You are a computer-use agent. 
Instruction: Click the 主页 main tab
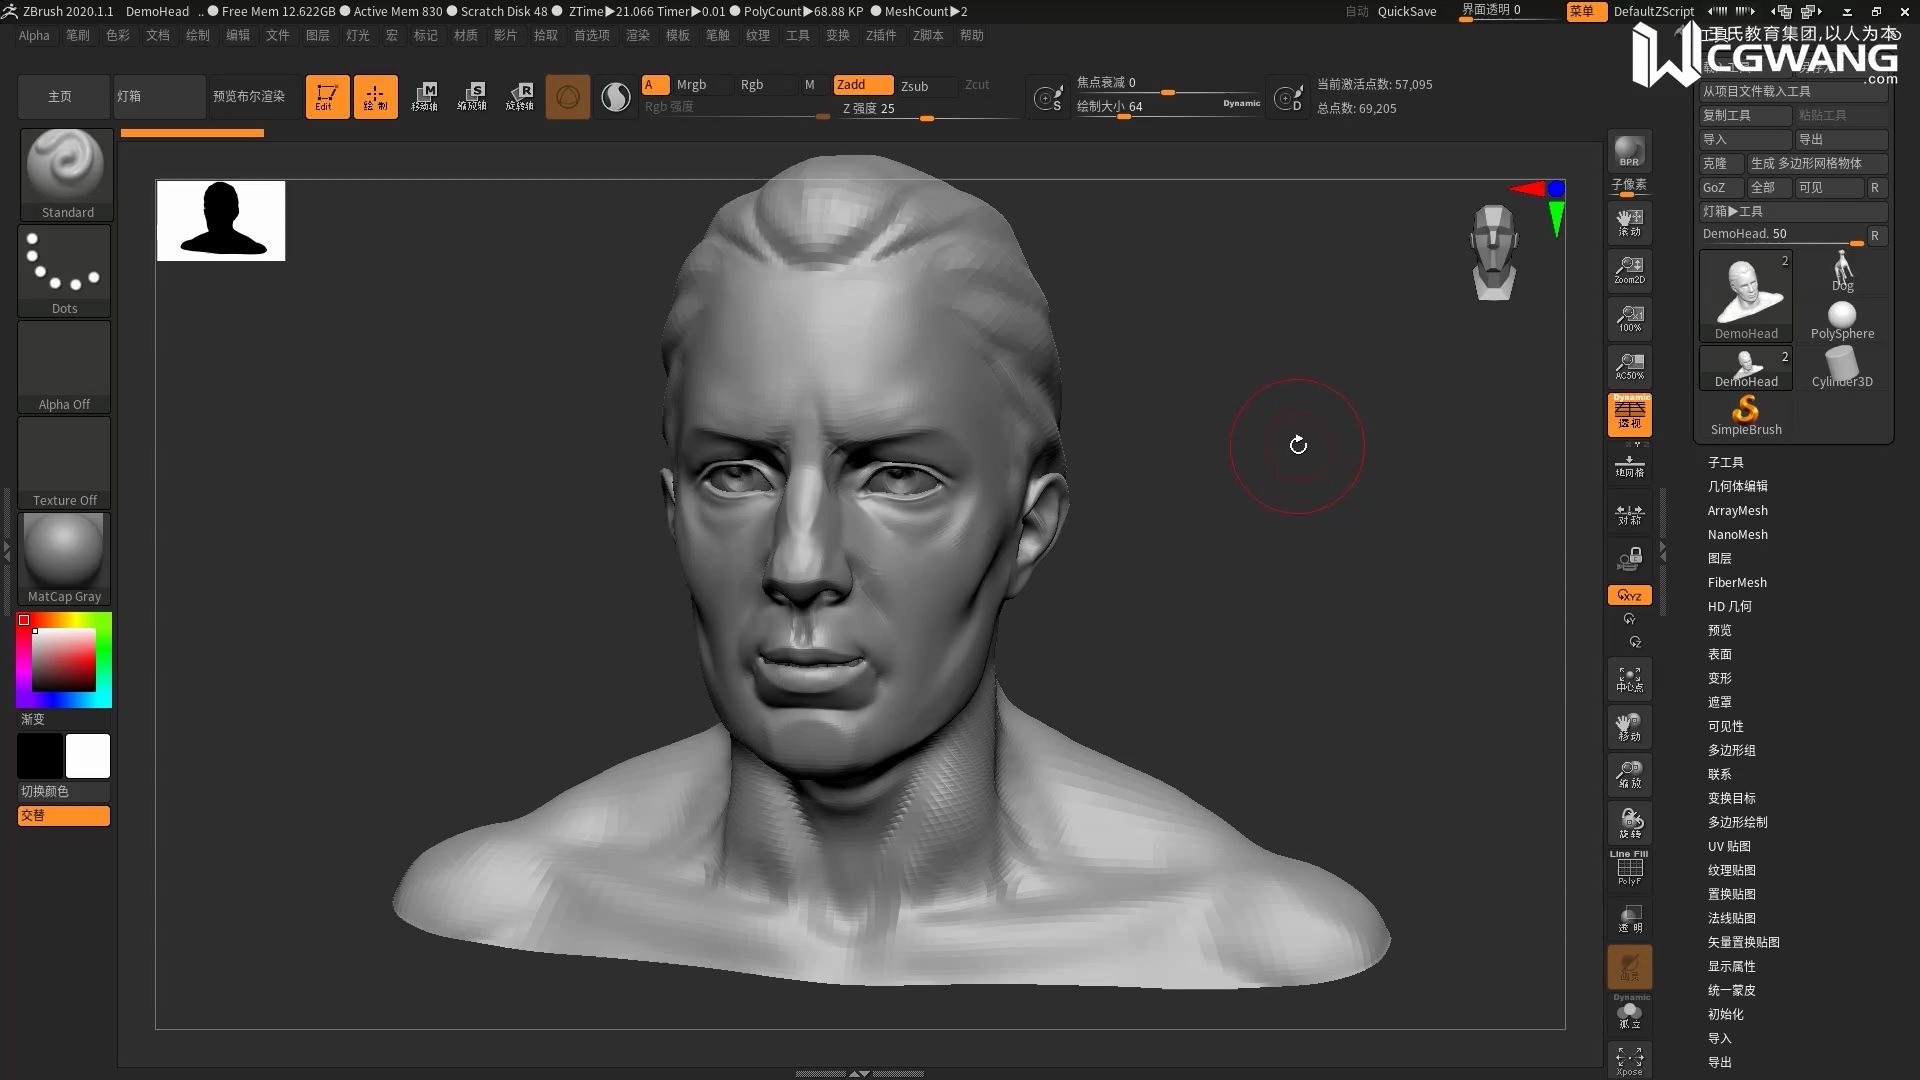coord(59,95)
